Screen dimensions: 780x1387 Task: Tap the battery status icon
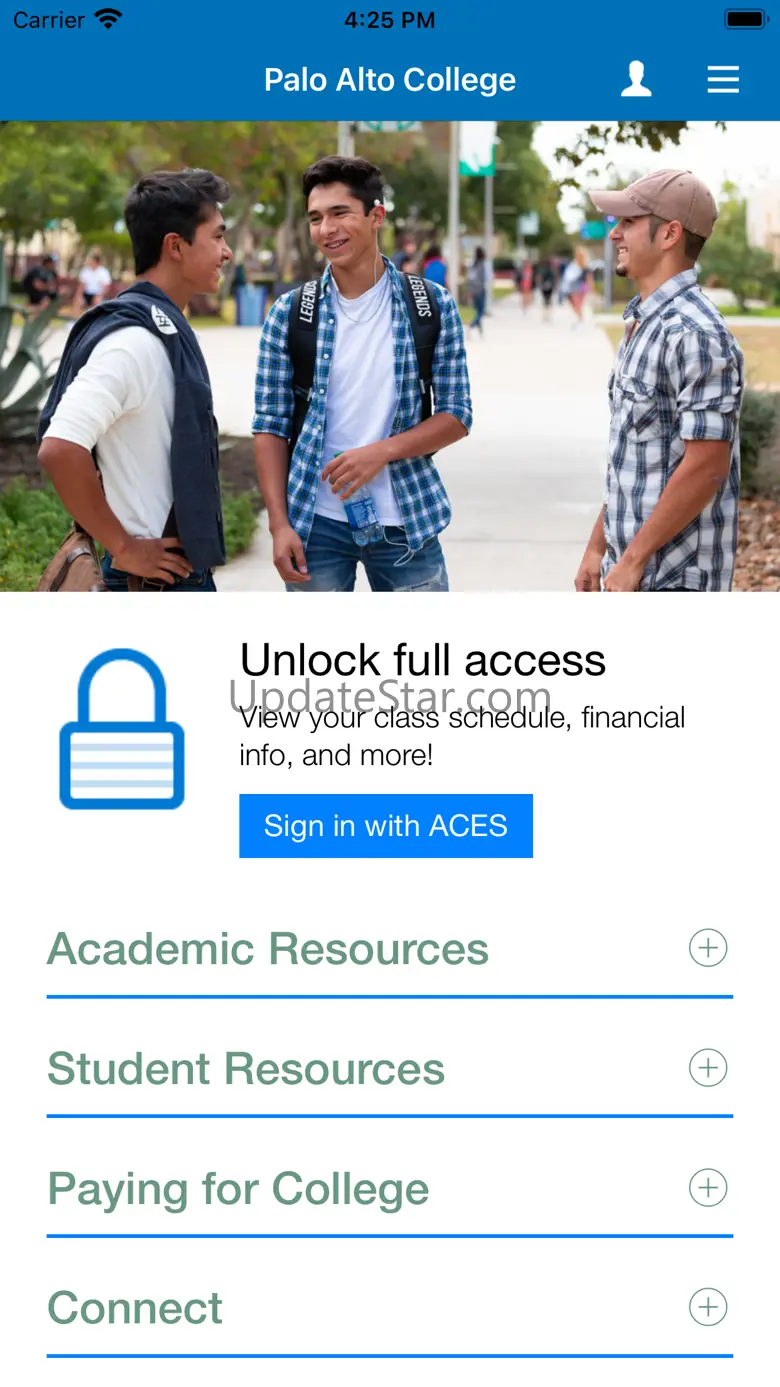click(x=746, y=19)
